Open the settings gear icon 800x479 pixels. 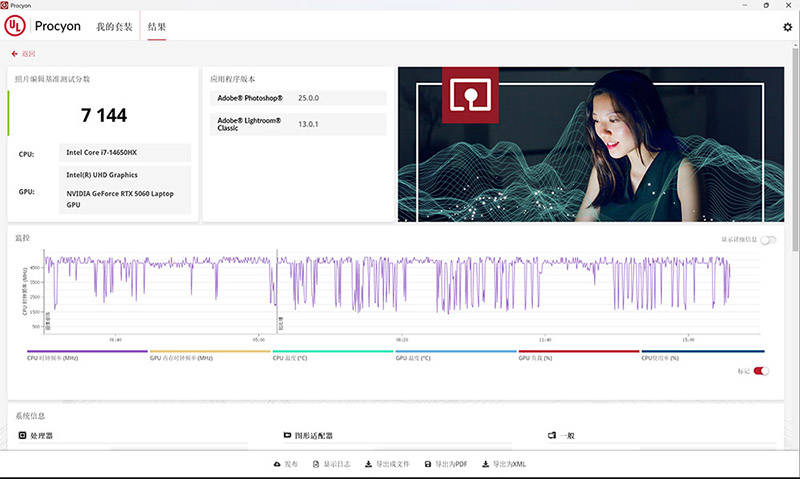pos(787,27)
